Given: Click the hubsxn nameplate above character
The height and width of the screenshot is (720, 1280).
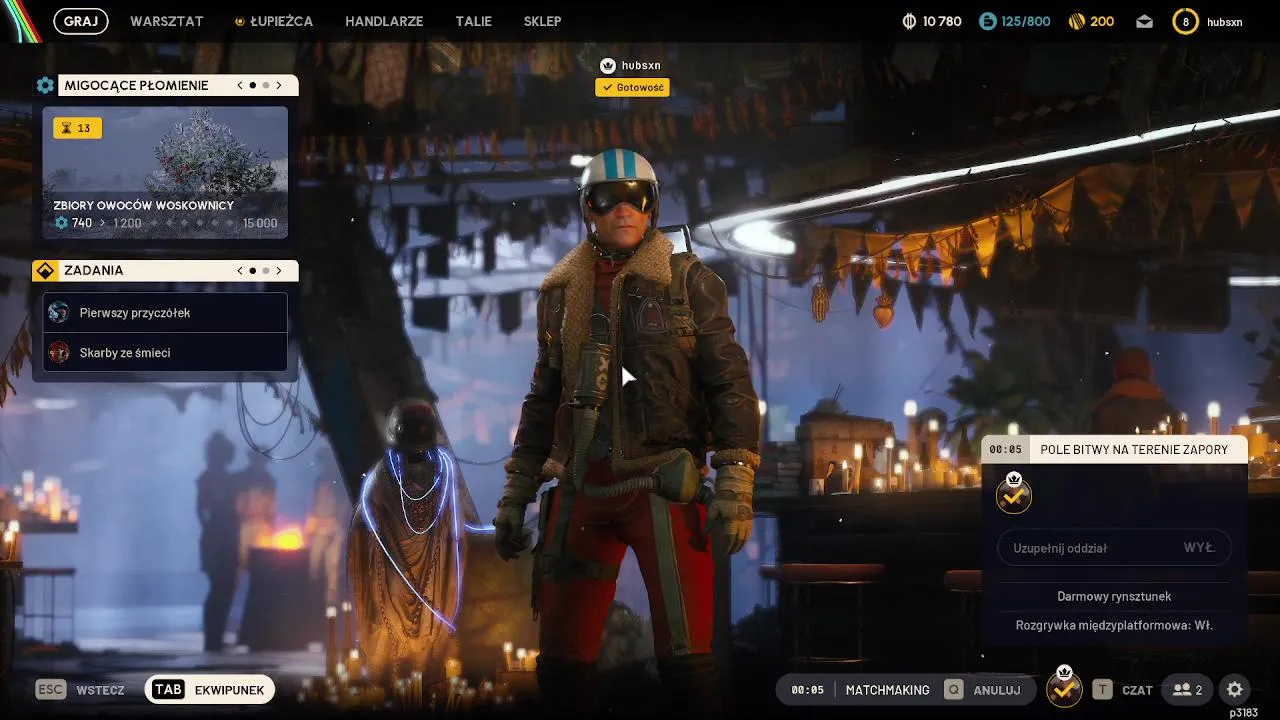Looking at the screenshot, I should 641,66.
